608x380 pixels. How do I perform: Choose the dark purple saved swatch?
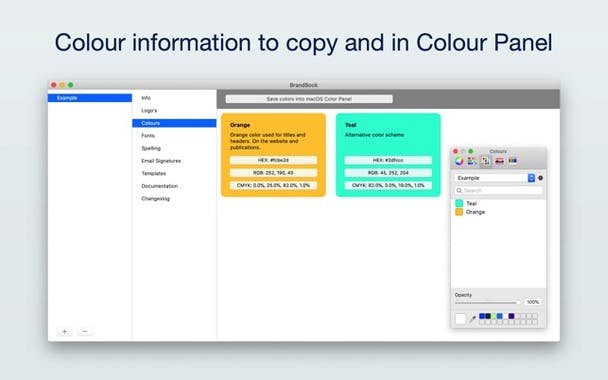pos(511,316)
